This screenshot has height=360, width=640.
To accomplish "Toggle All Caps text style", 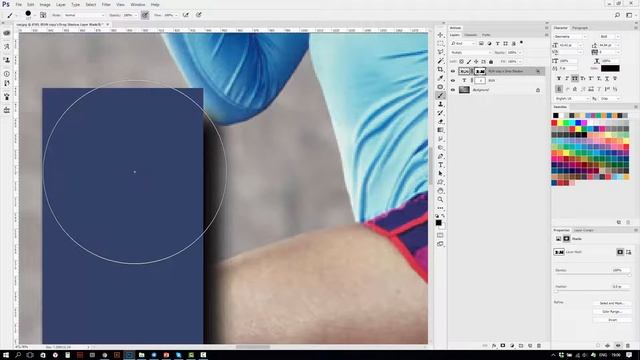I will click(575, 78).
